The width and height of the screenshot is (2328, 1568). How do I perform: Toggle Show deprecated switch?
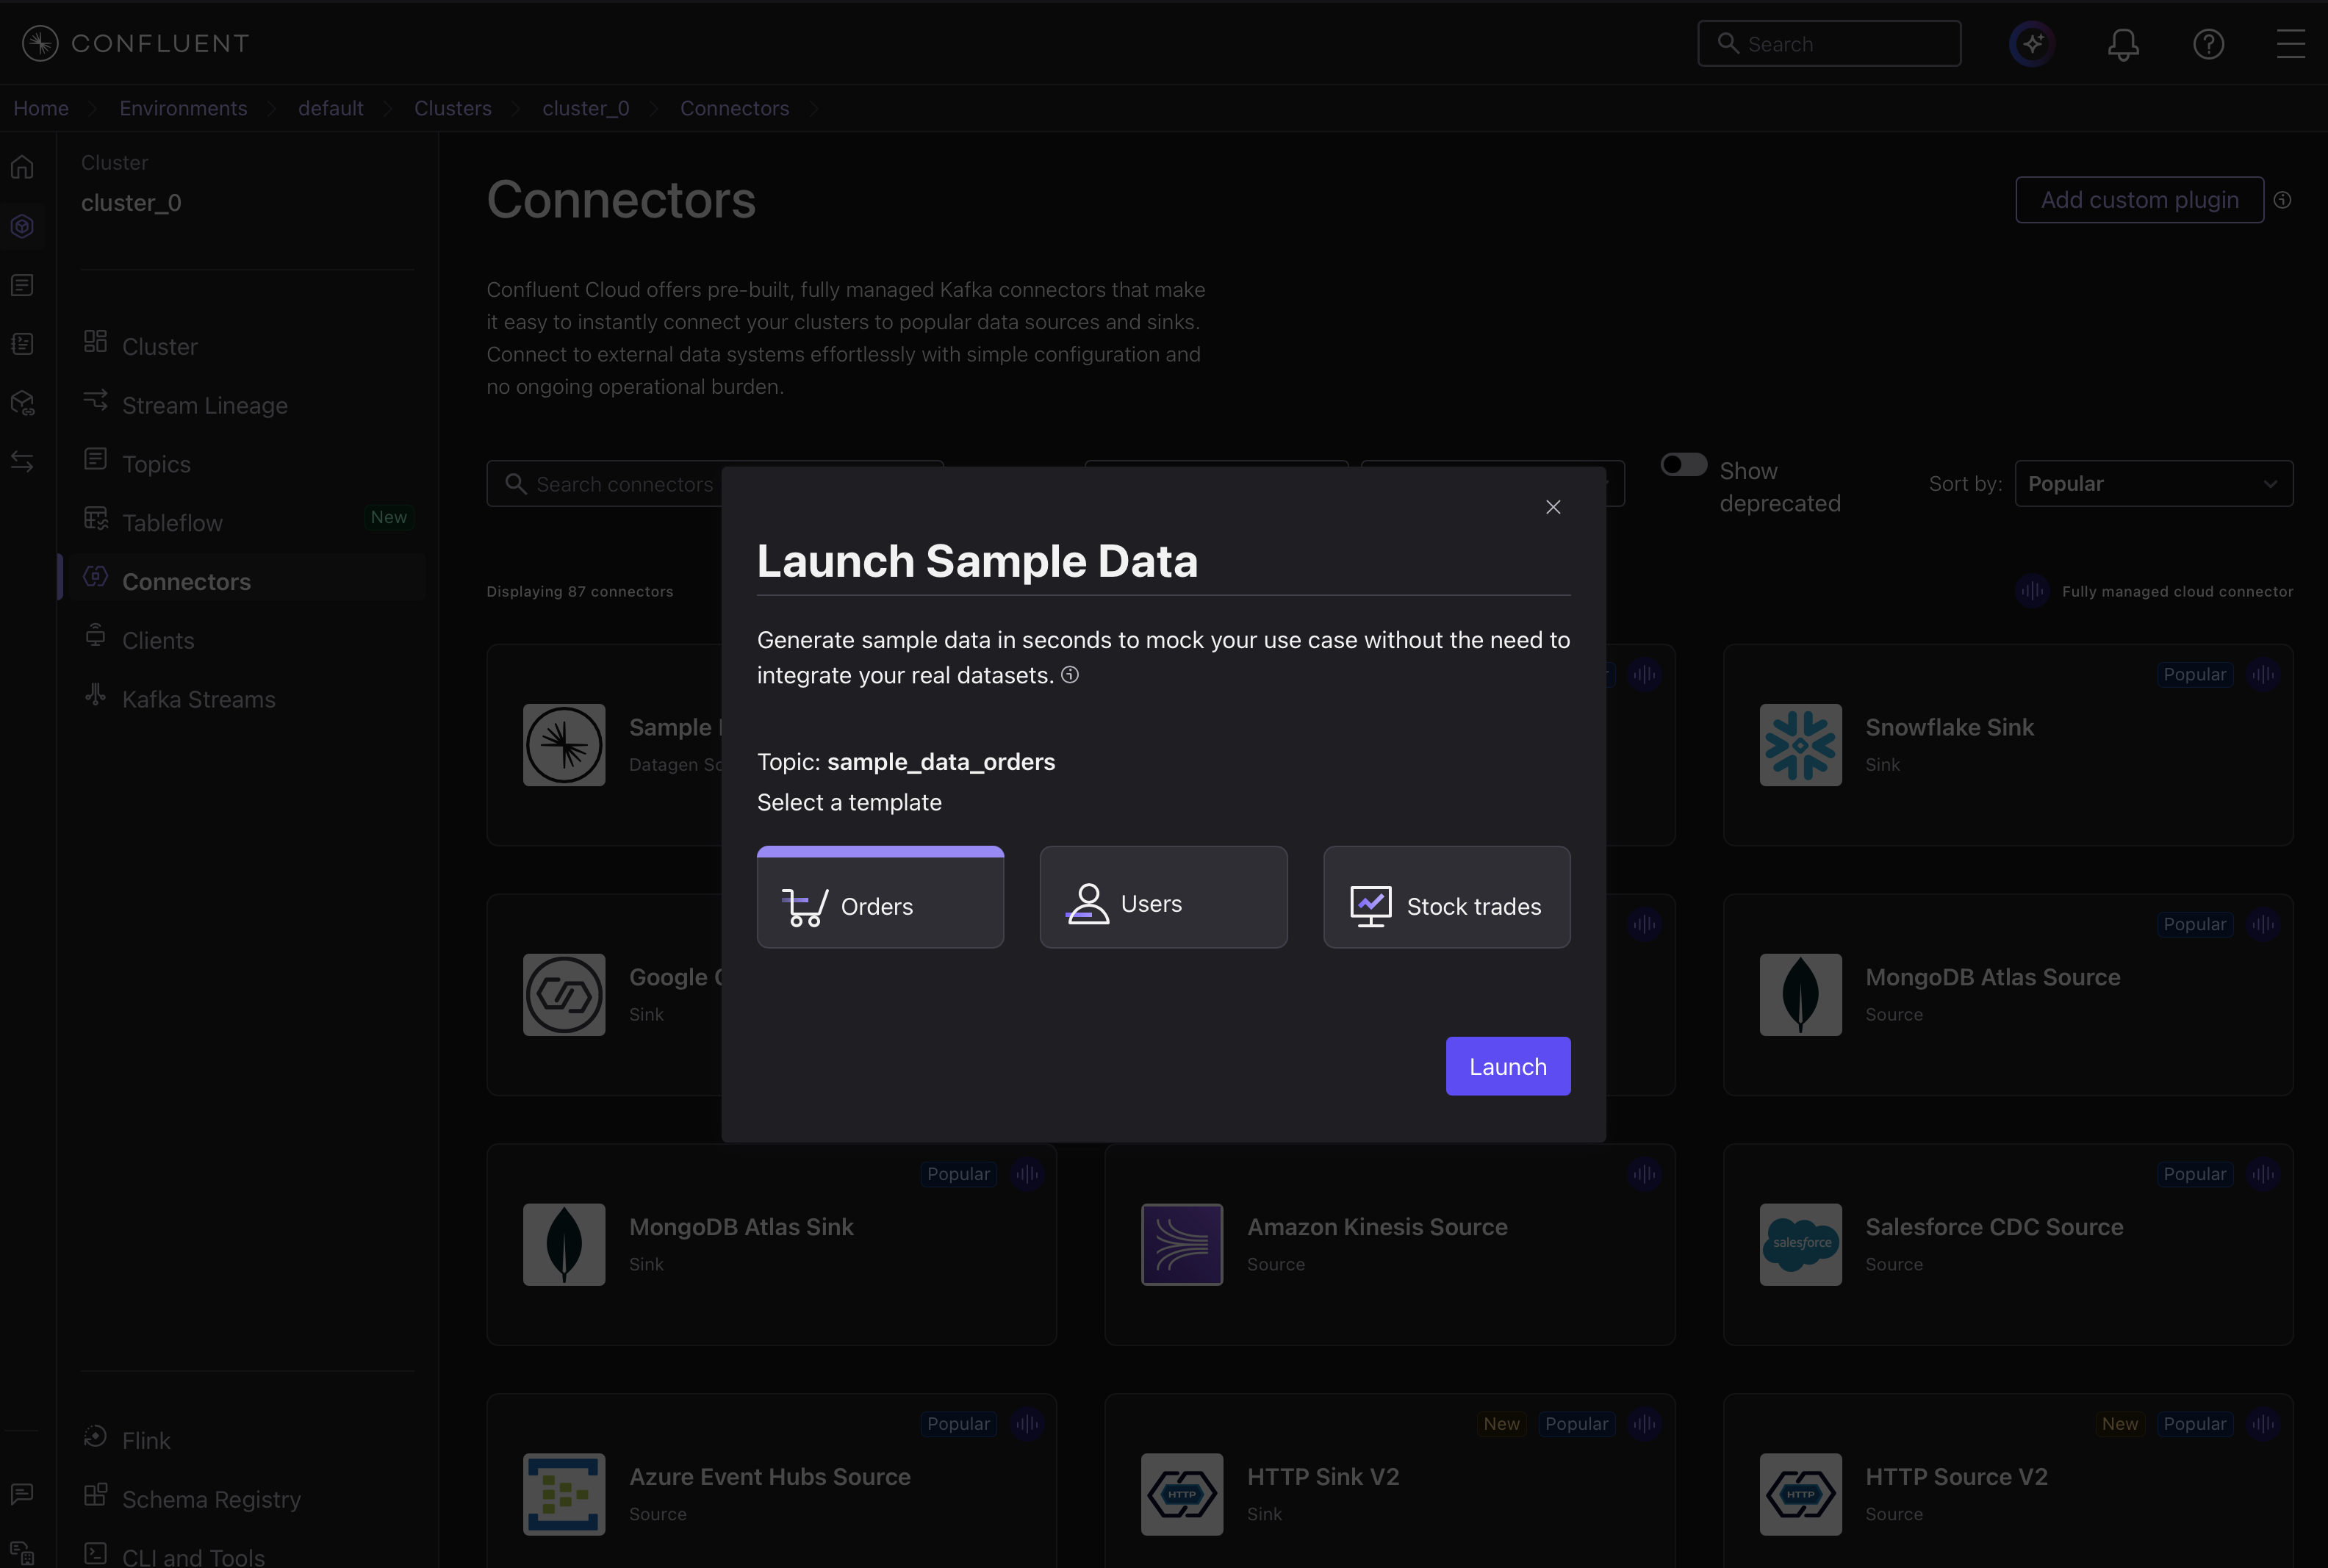[1684, 465]
